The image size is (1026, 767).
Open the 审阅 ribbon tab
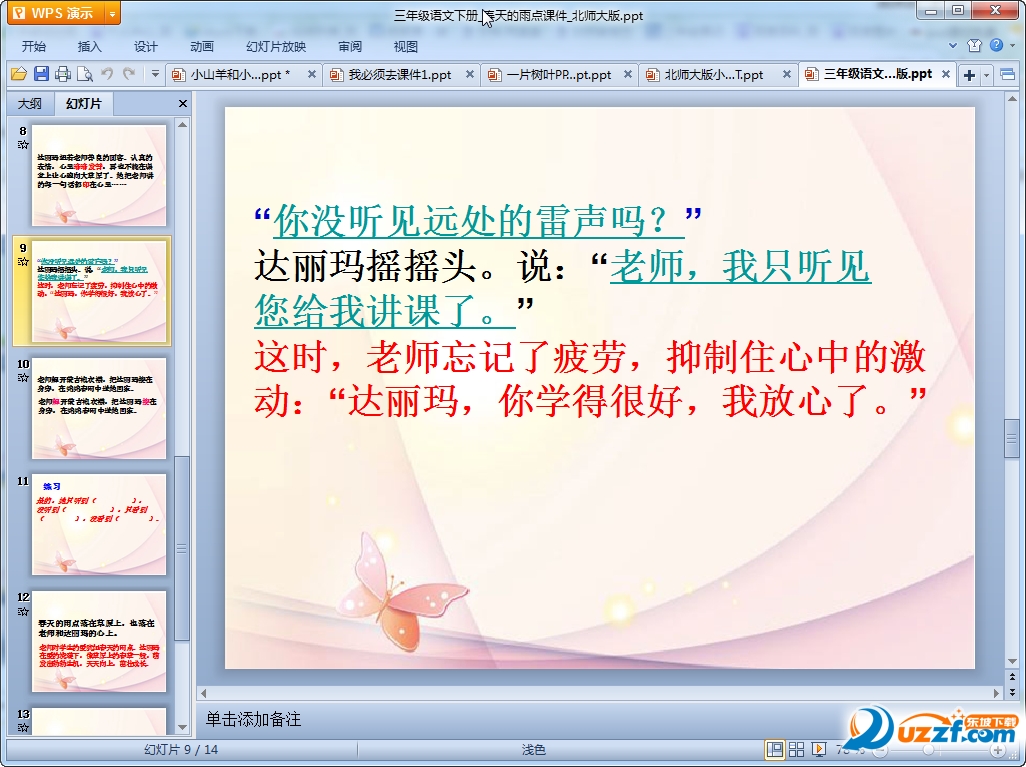point(350,46)
